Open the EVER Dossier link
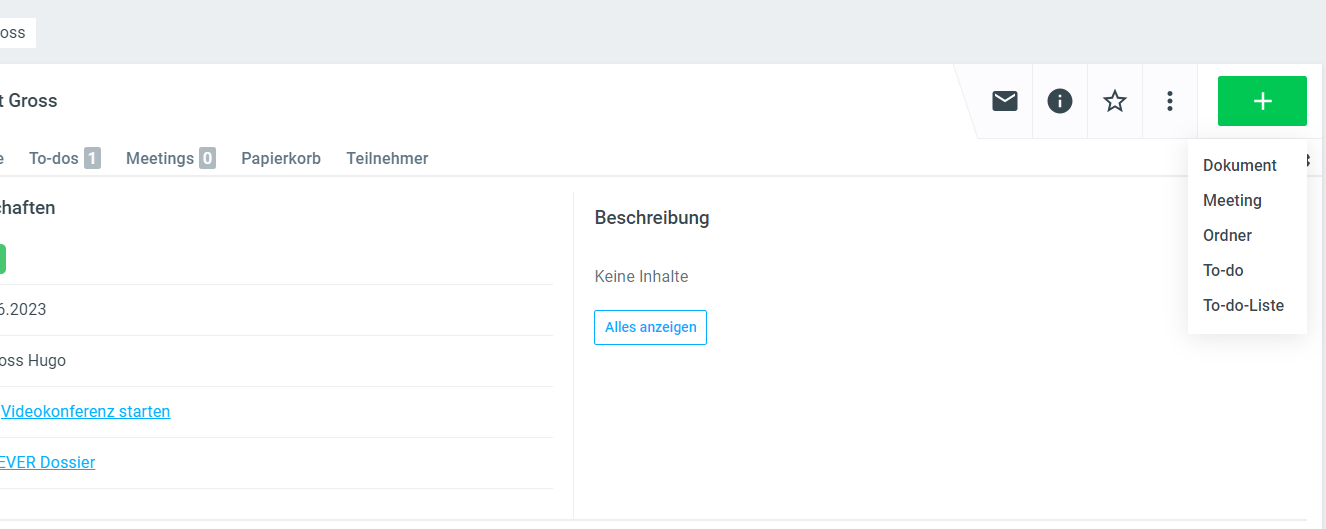The height and width of the screenshot is (529, 1326). tap(48, 462)
